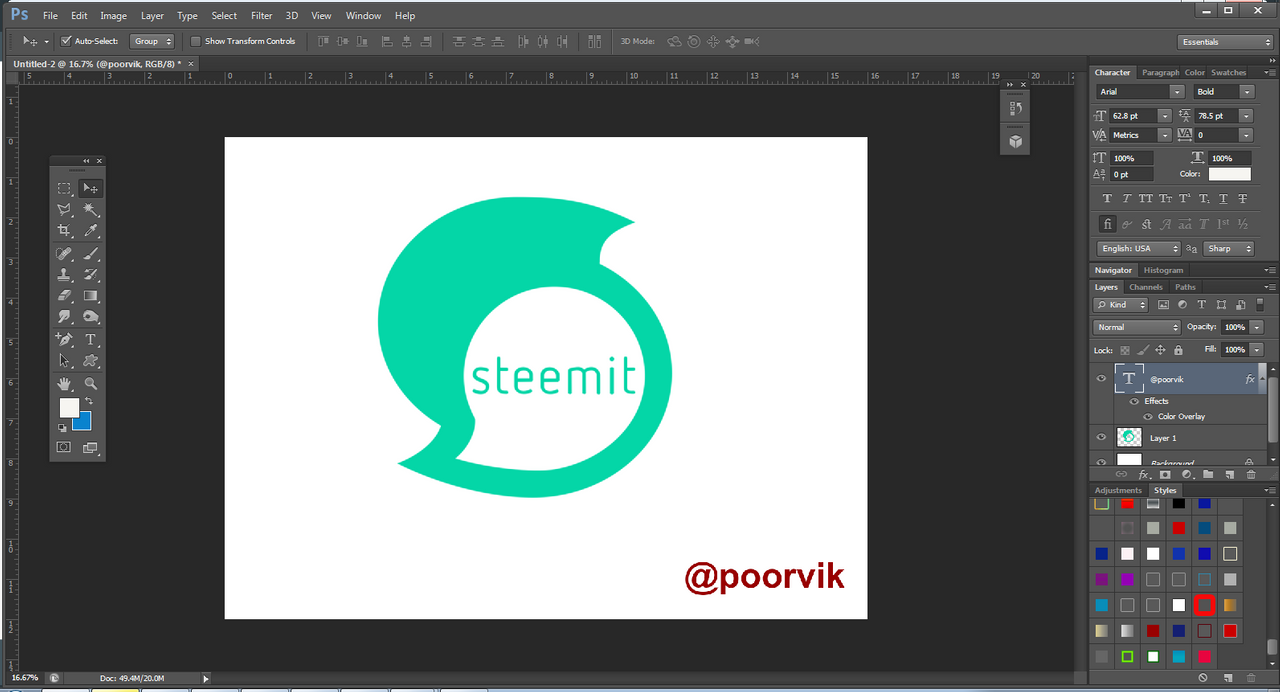Select the Move tool in tools panel
Viewport: 1280px width, 692px height.
[x=91, y=188]
